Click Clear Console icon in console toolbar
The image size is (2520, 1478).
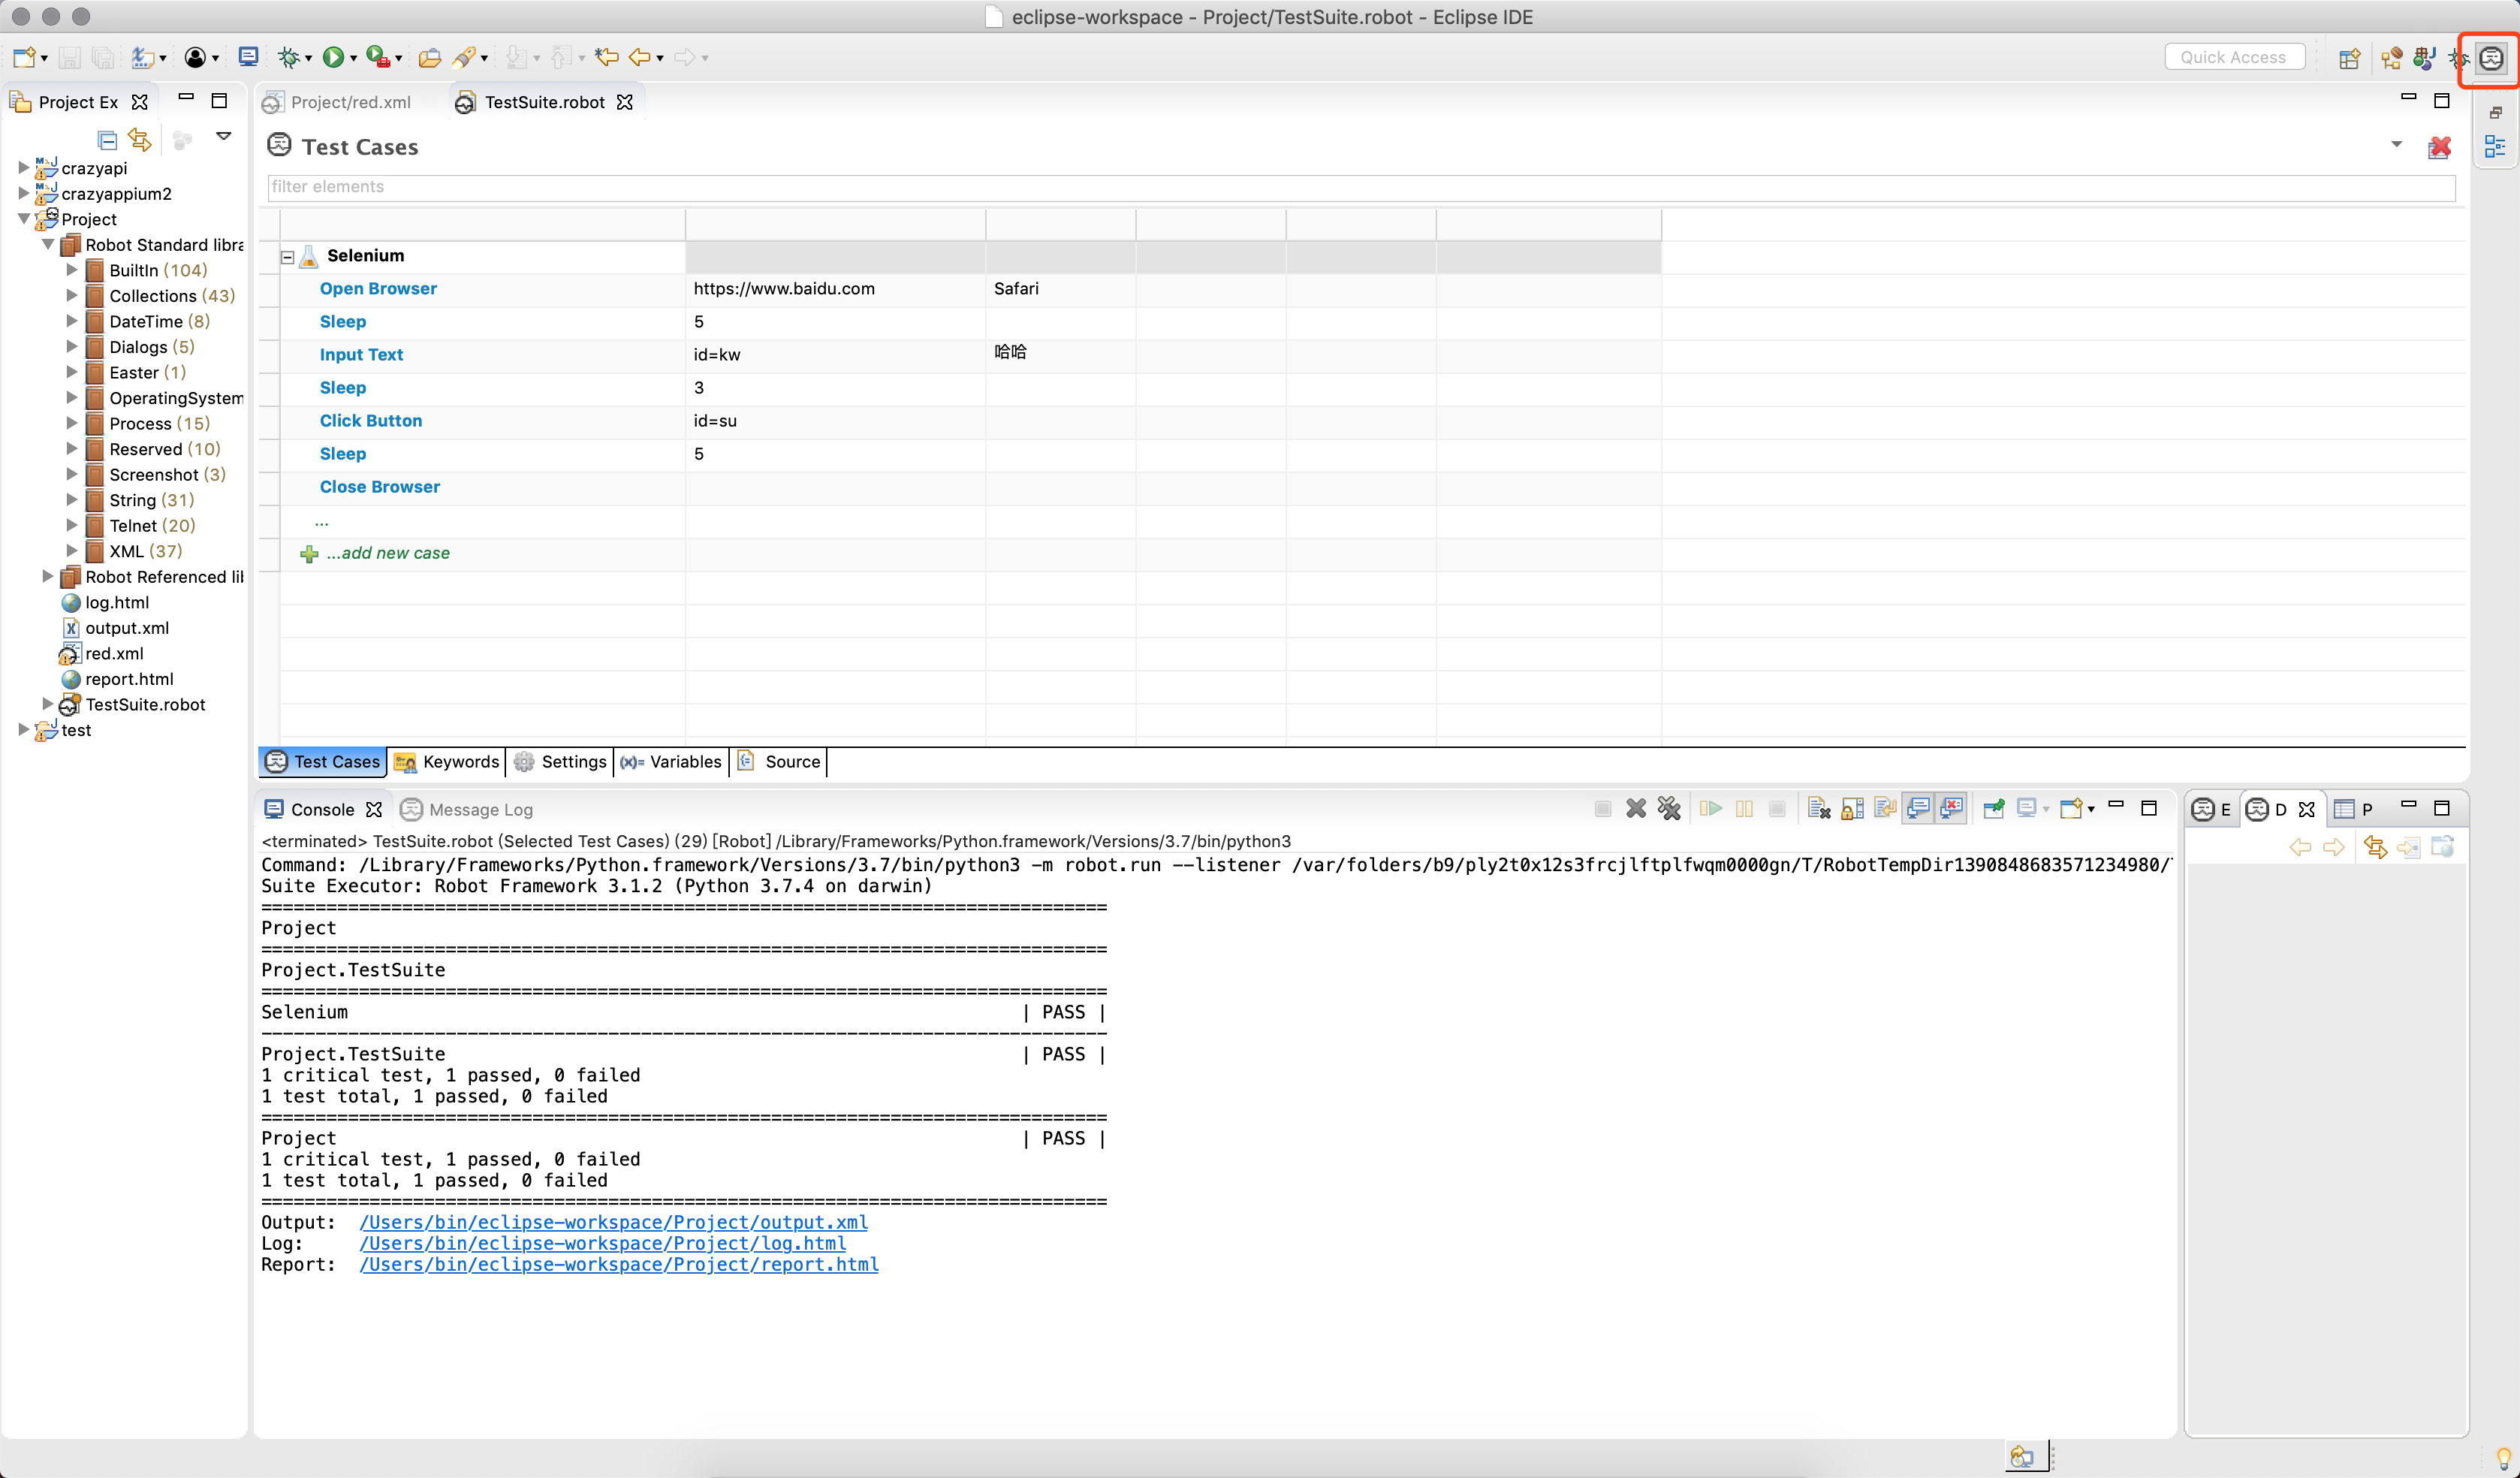pos(1819,809)
